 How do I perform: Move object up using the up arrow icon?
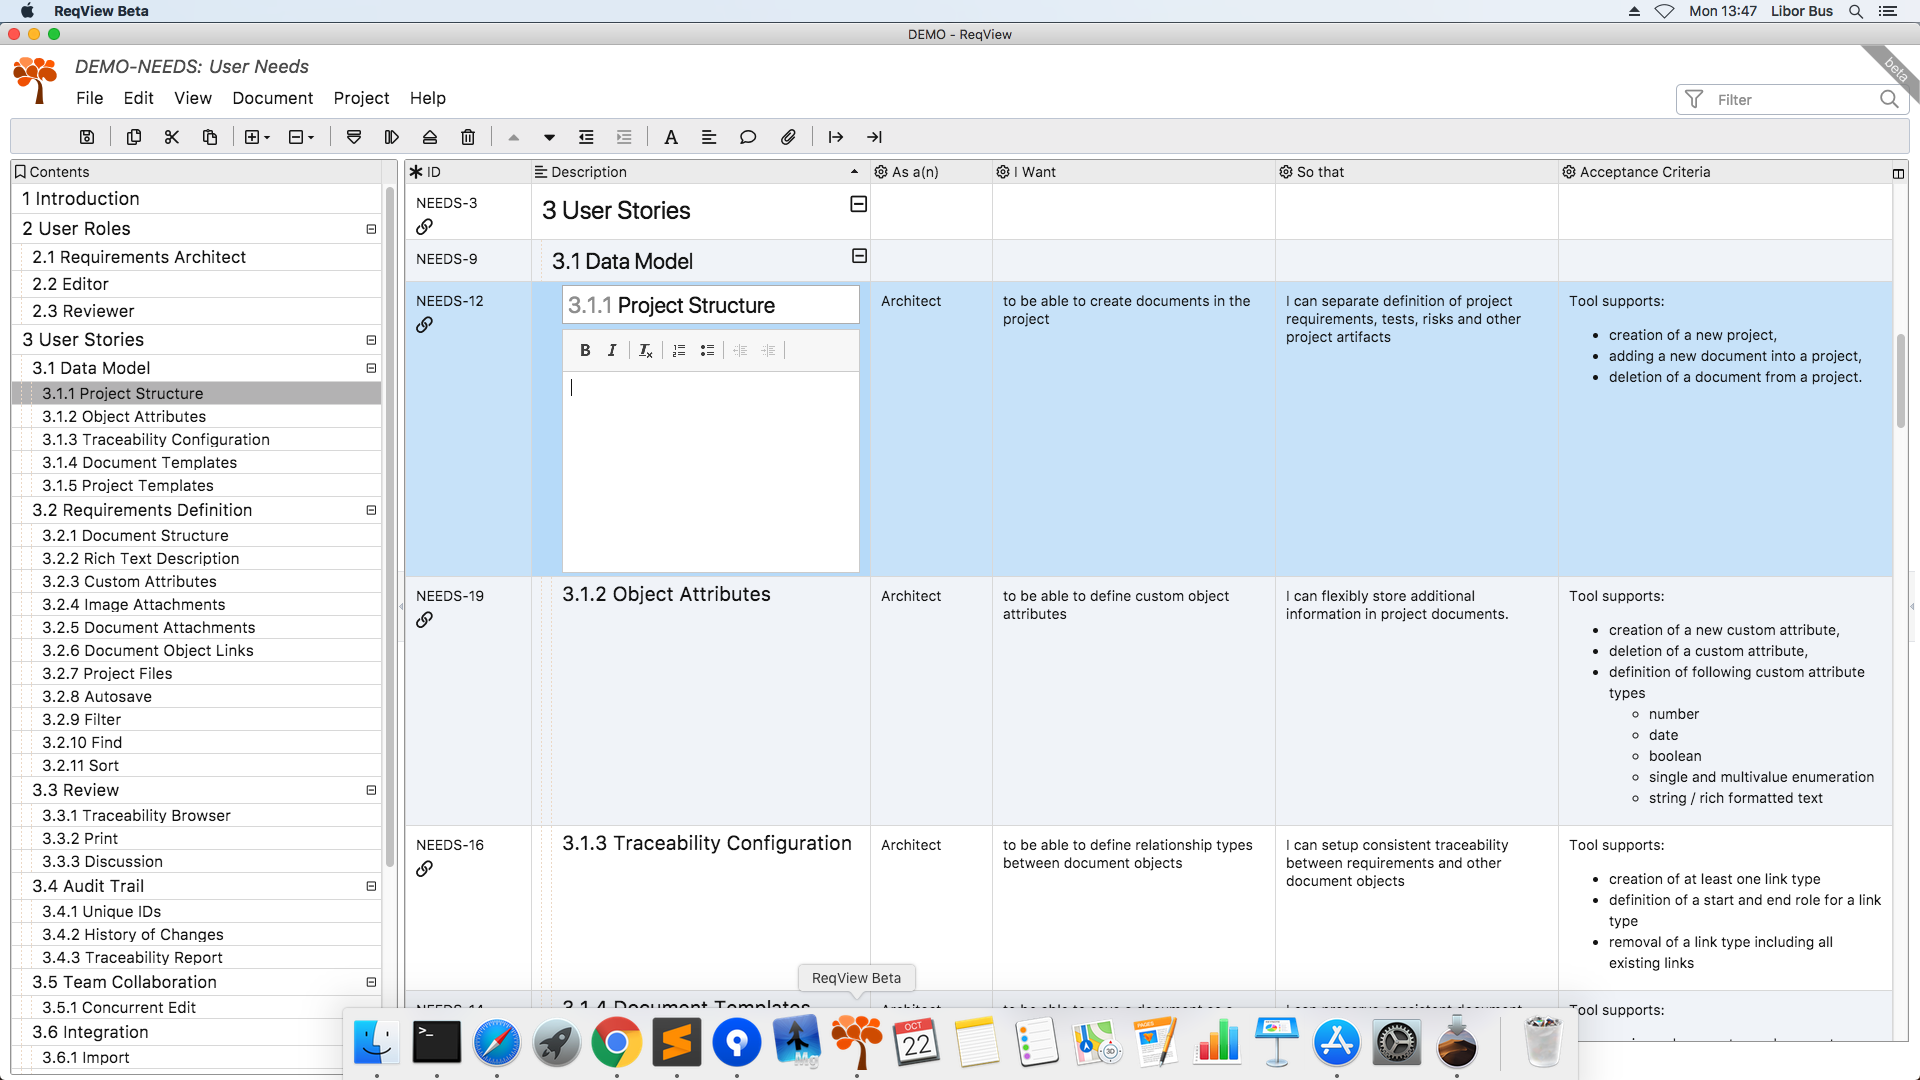[x=513, y=137]
